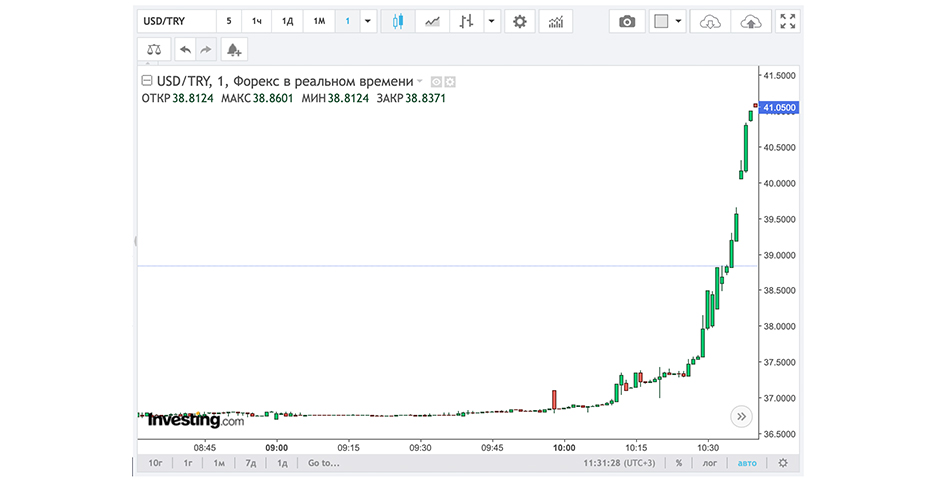940x480 pixels.
Task: Collapse the legend with the minus box
Action: coord(146,81)
